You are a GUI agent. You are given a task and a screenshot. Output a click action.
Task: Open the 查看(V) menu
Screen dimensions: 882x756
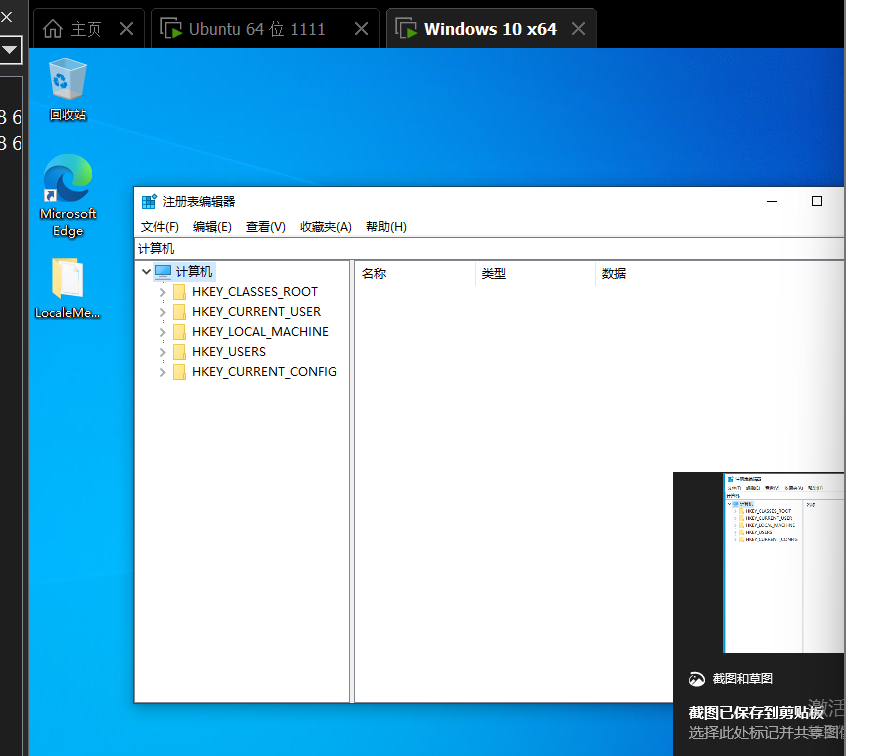point(266,227)
